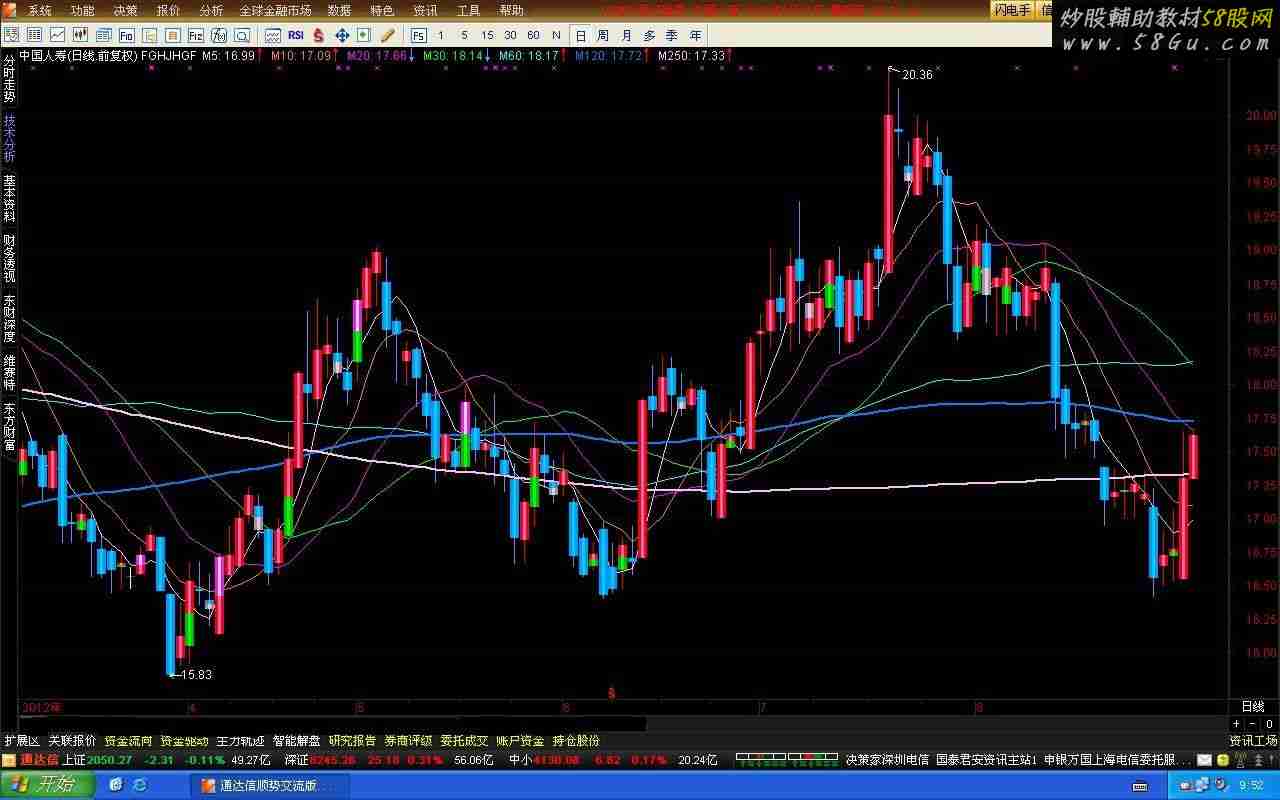This screenshot has width=1280, height=800.
Task: Switch to 5-minute period
Action: point(464,35)
